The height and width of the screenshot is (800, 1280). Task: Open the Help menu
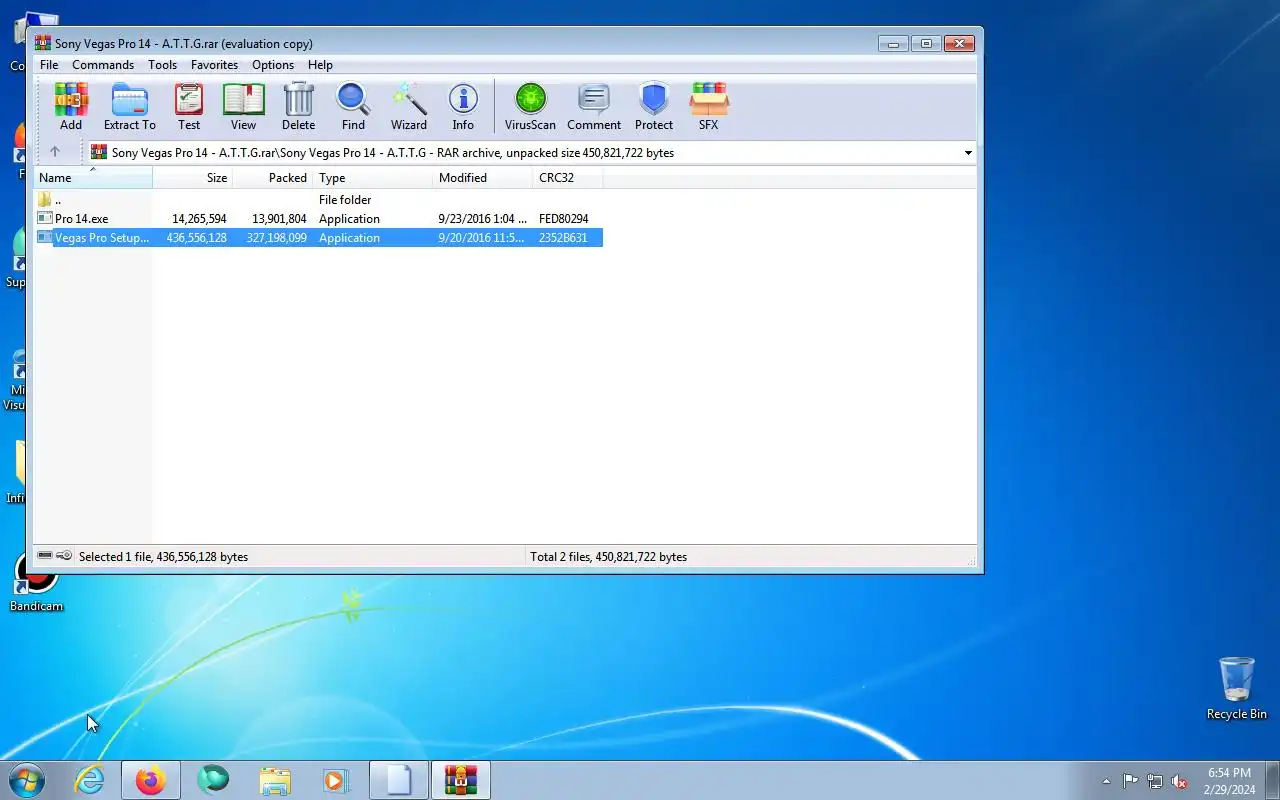pyautogui.click(x=320, y=65)
